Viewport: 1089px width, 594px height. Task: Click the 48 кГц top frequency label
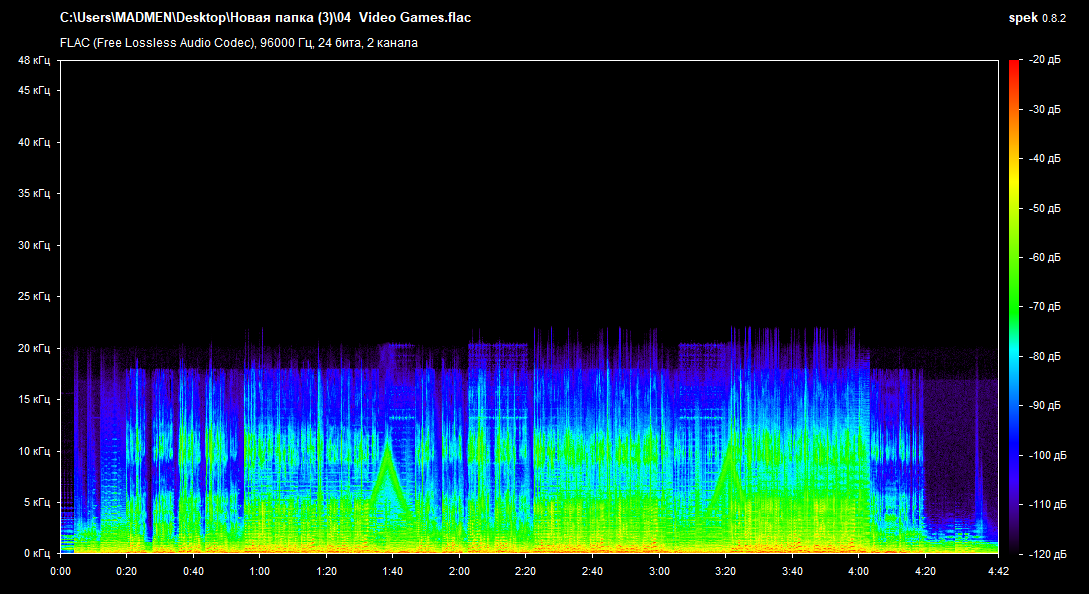pos(32,61)
